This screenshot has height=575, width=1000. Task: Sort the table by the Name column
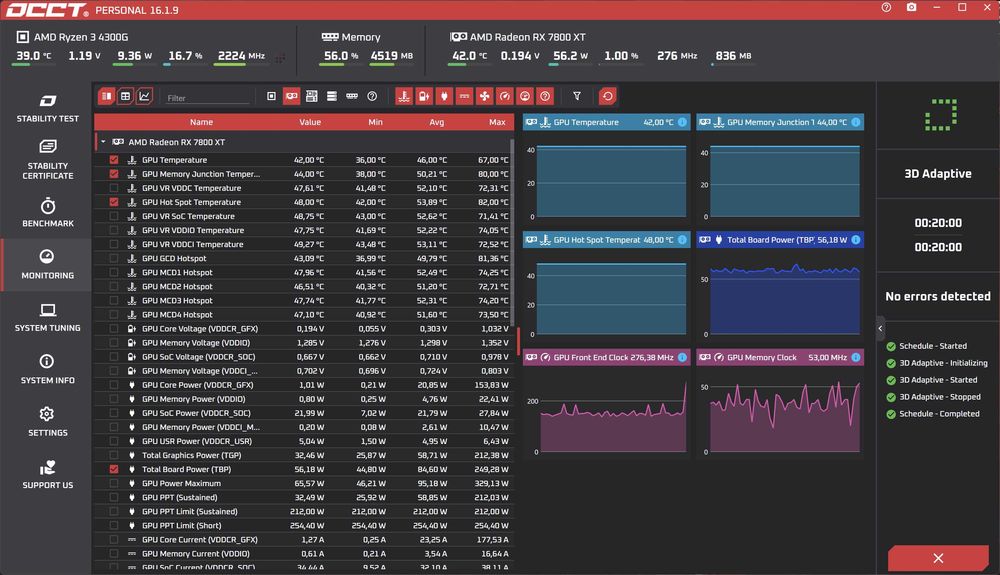201,122
